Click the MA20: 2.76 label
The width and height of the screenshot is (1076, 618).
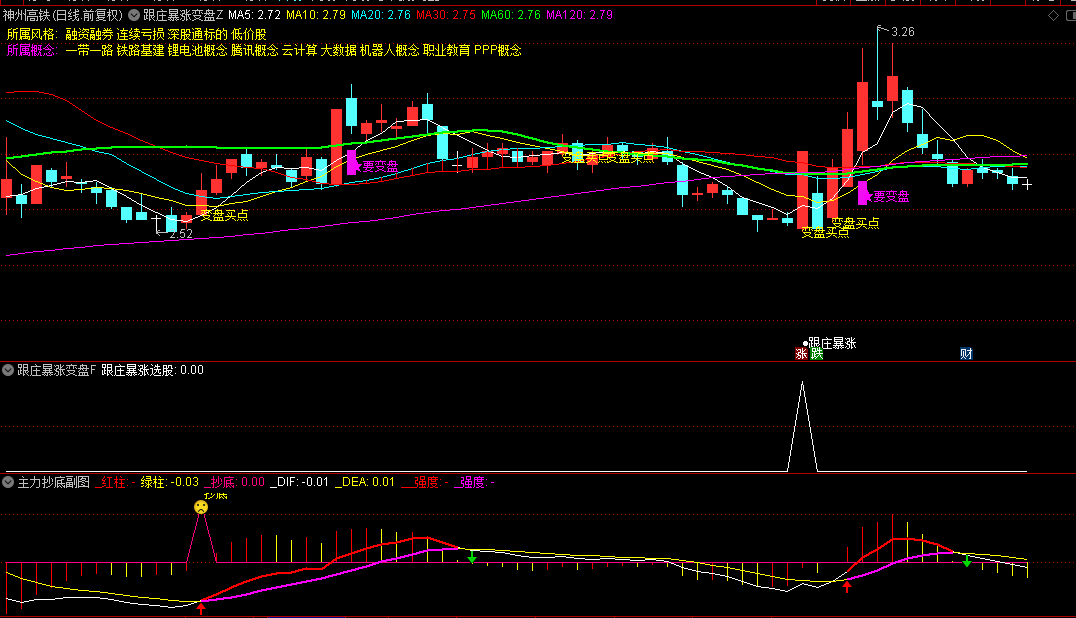381,15
